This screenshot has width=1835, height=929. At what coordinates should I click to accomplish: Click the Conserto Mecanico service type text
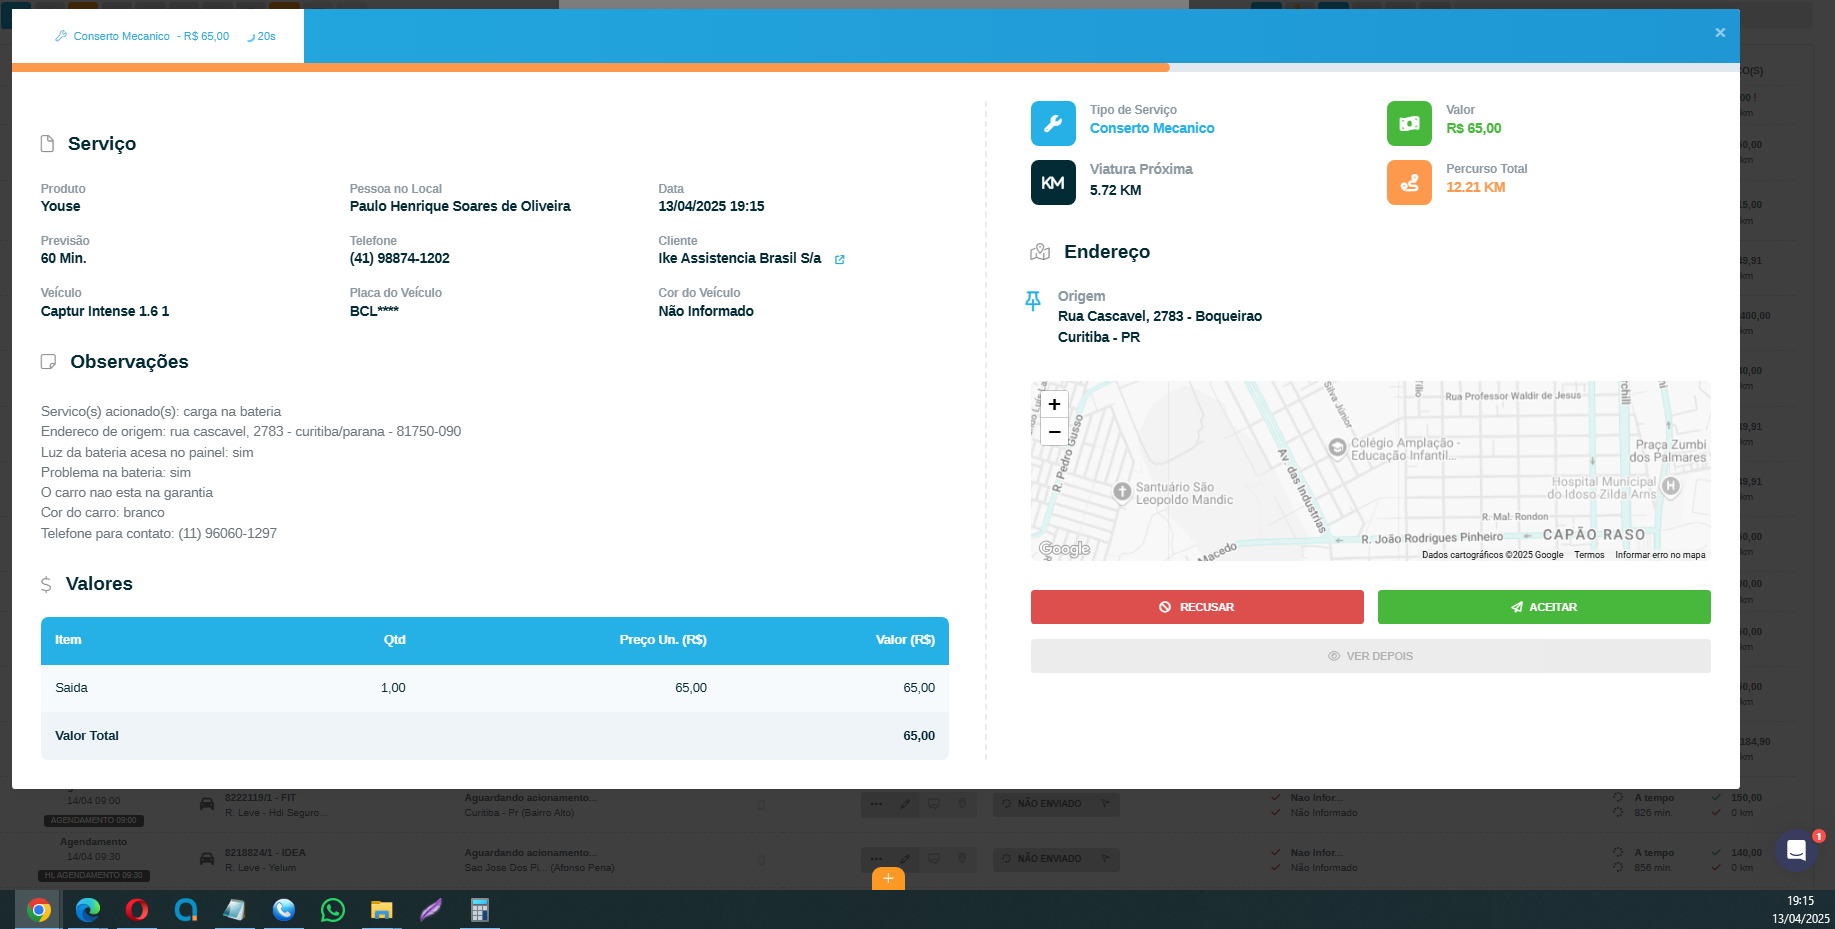point(1152,129)
